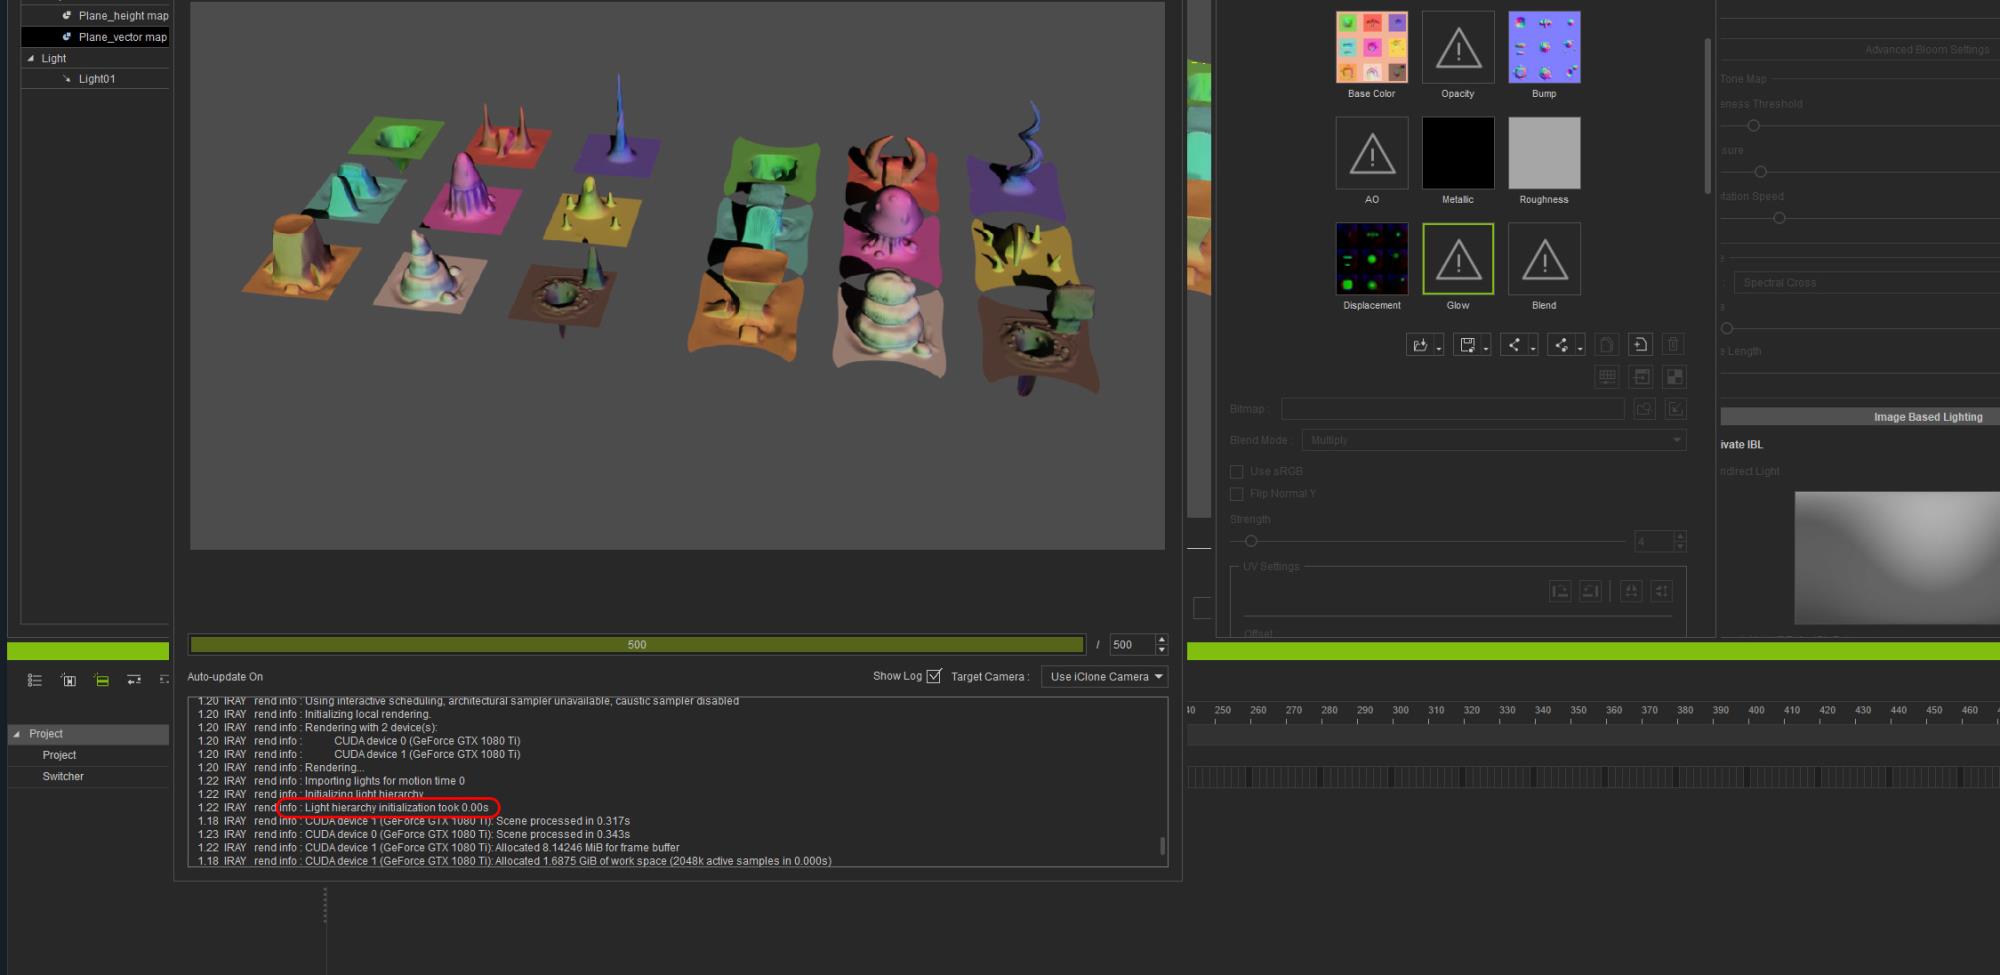
Task: Increase render iterations with stepper up arrow
Action: pyautogui.click(x=1161, y=640)
